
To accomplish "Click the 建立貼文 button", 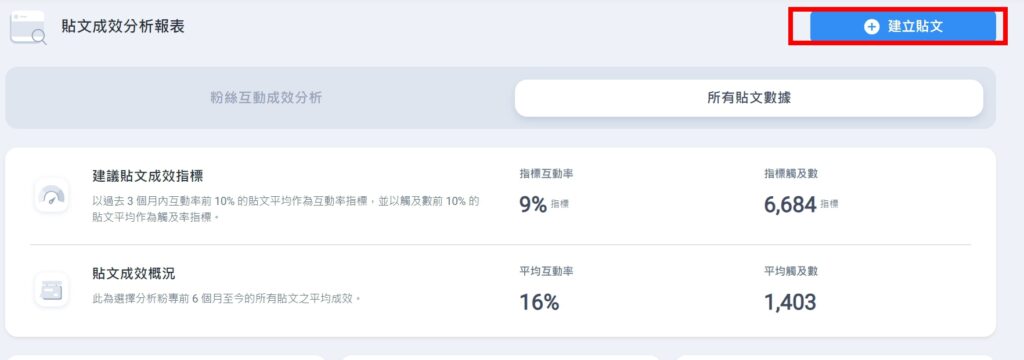I will 903,27.
